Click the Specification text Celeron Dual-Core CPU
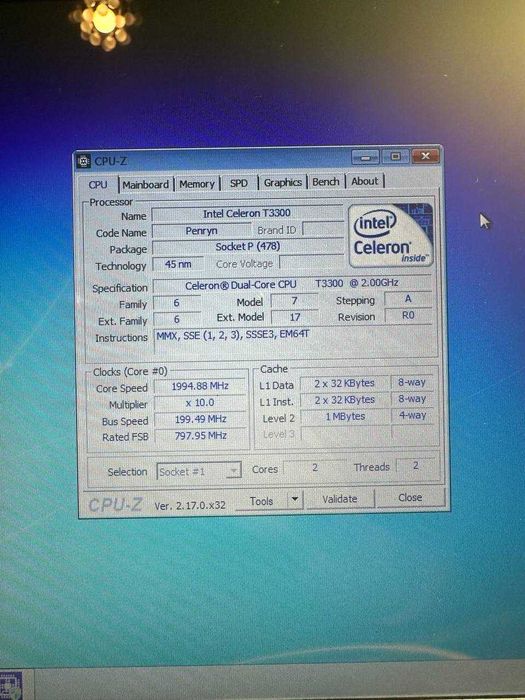The height and width of the screenshot is (700, 525). point(240,285)
